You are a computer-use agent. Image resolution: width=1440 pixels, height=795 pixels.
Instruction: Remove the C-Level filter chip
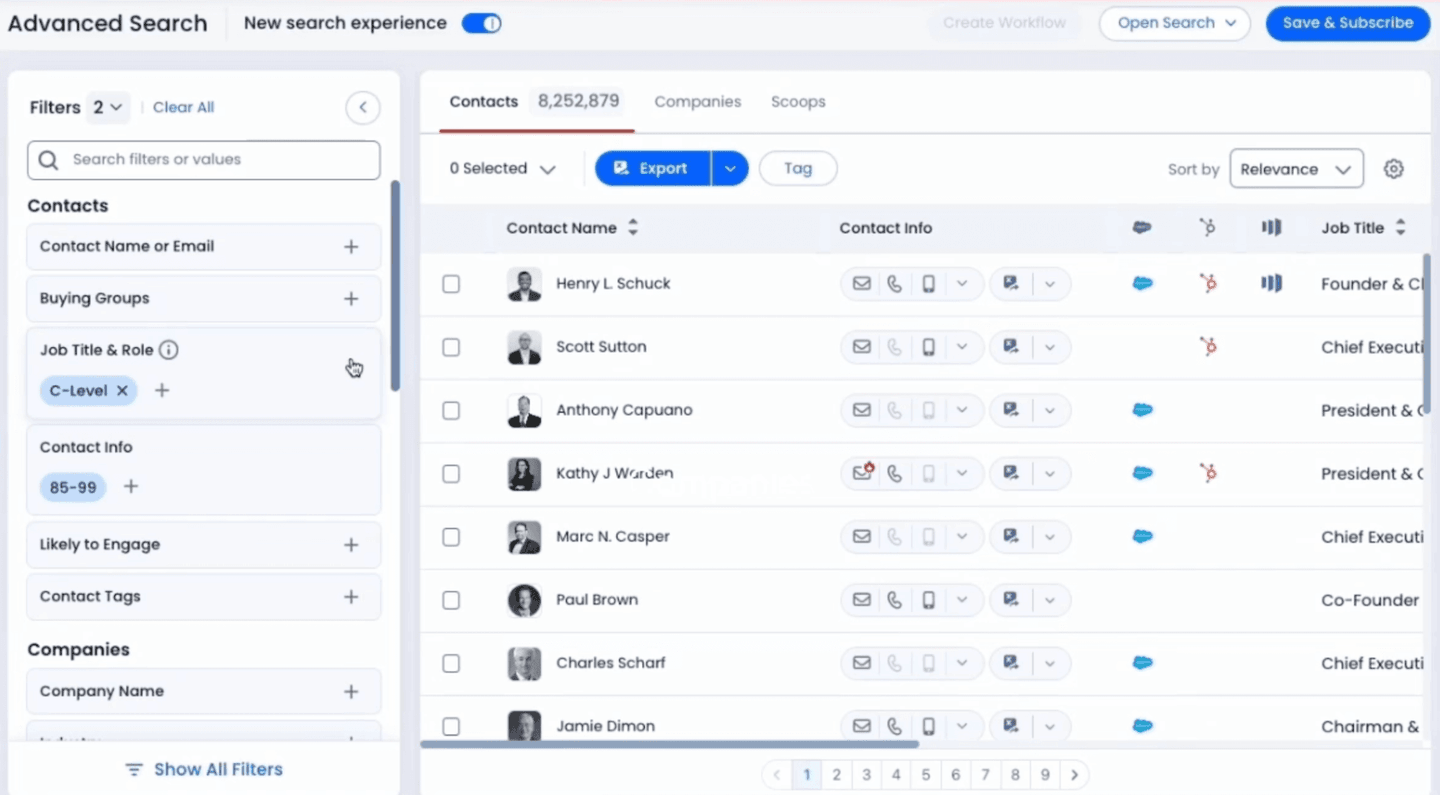(122, 391)
